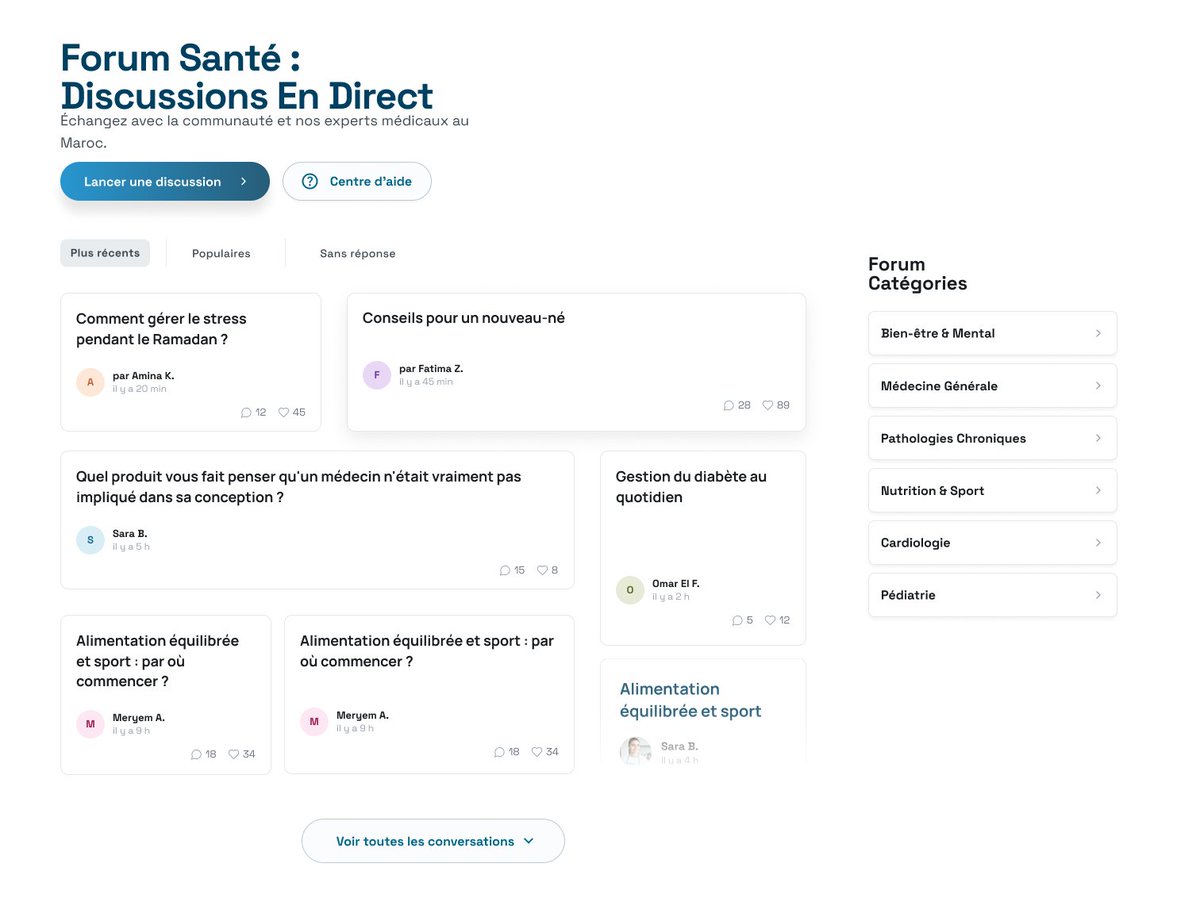Image resolution: width=1200 pixels, height=898 pixels.
Task: Open Médecine Générale category chevron
Action: tap(1098, 385)
